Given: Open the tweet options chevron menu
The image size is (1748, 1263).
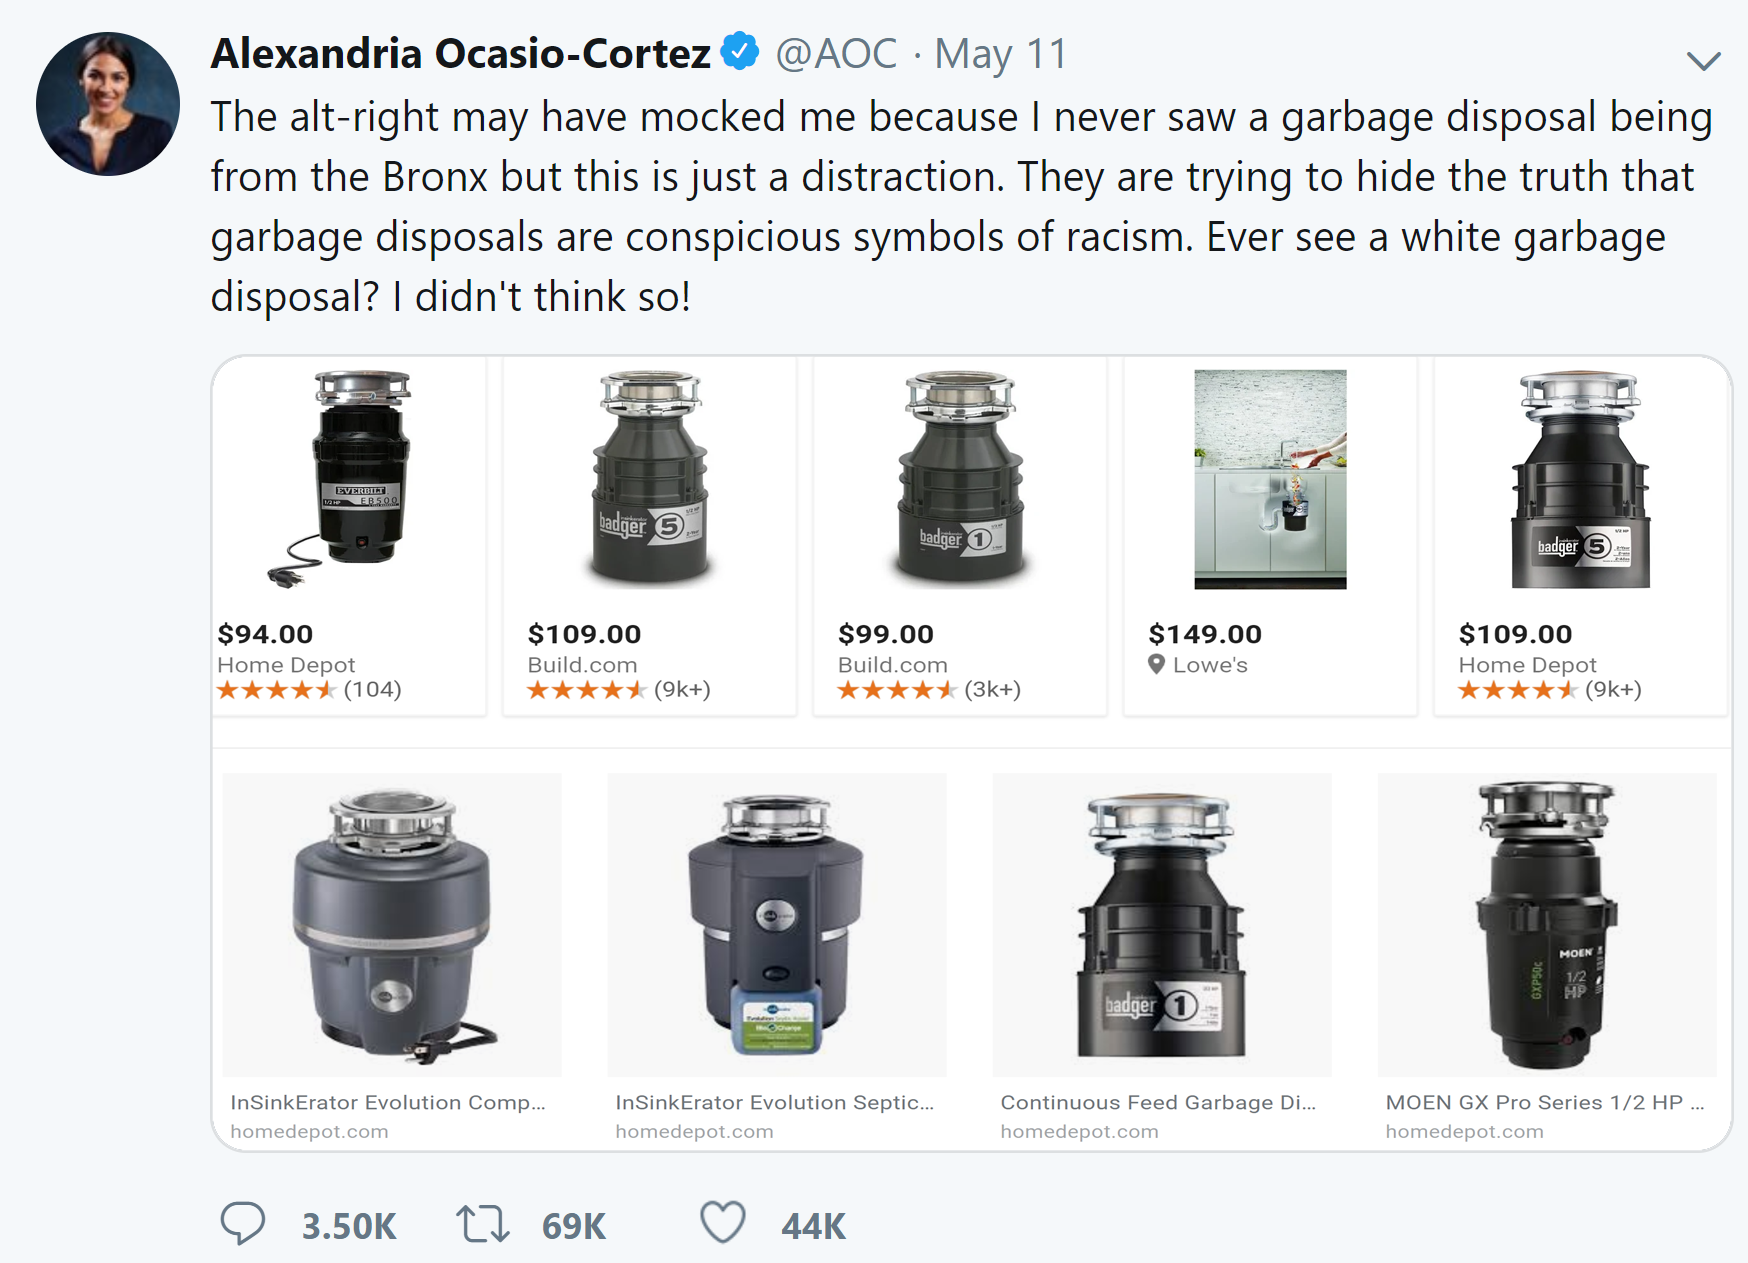Looking at the screenshot, I should (x=1703, y=61).
